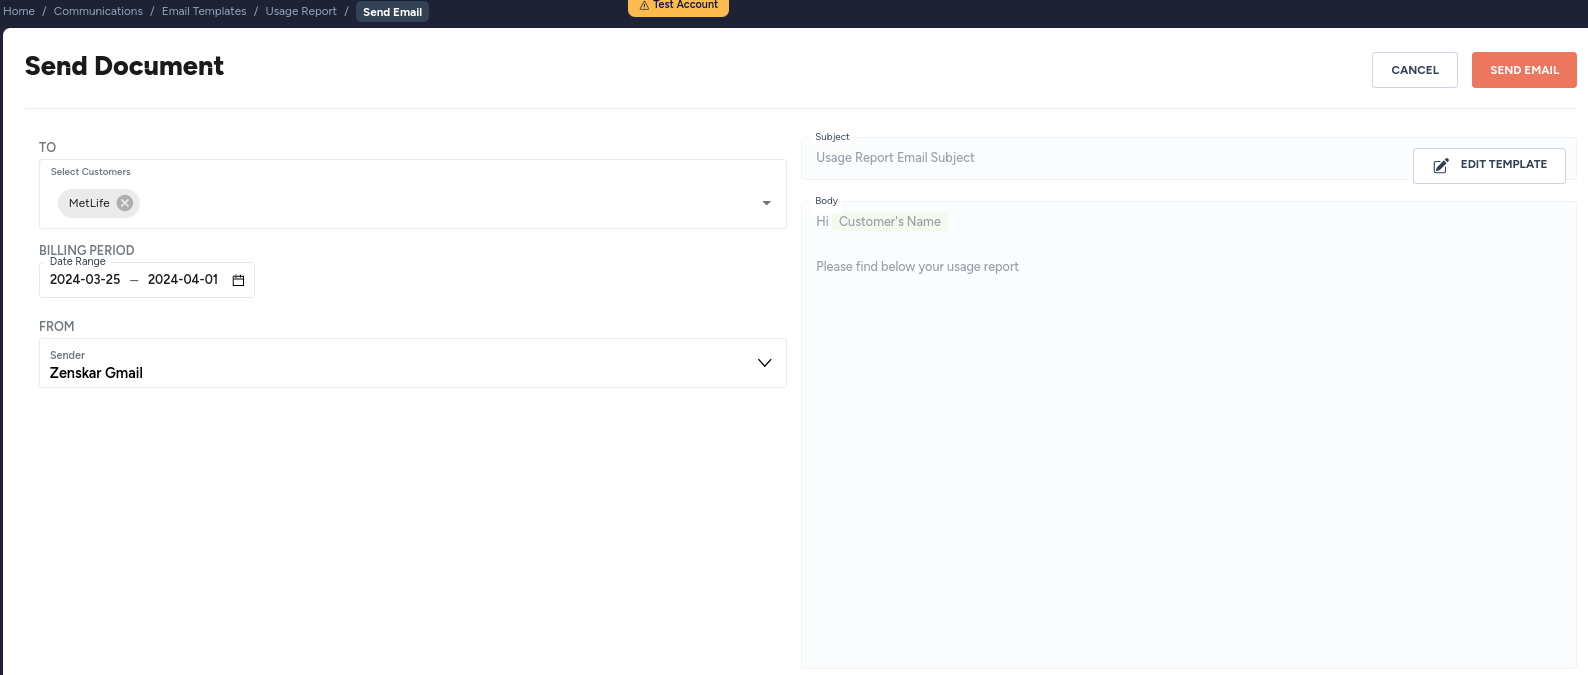
Task: Click the warning icon in Test Account badge
Action: (x=644, y=5)
